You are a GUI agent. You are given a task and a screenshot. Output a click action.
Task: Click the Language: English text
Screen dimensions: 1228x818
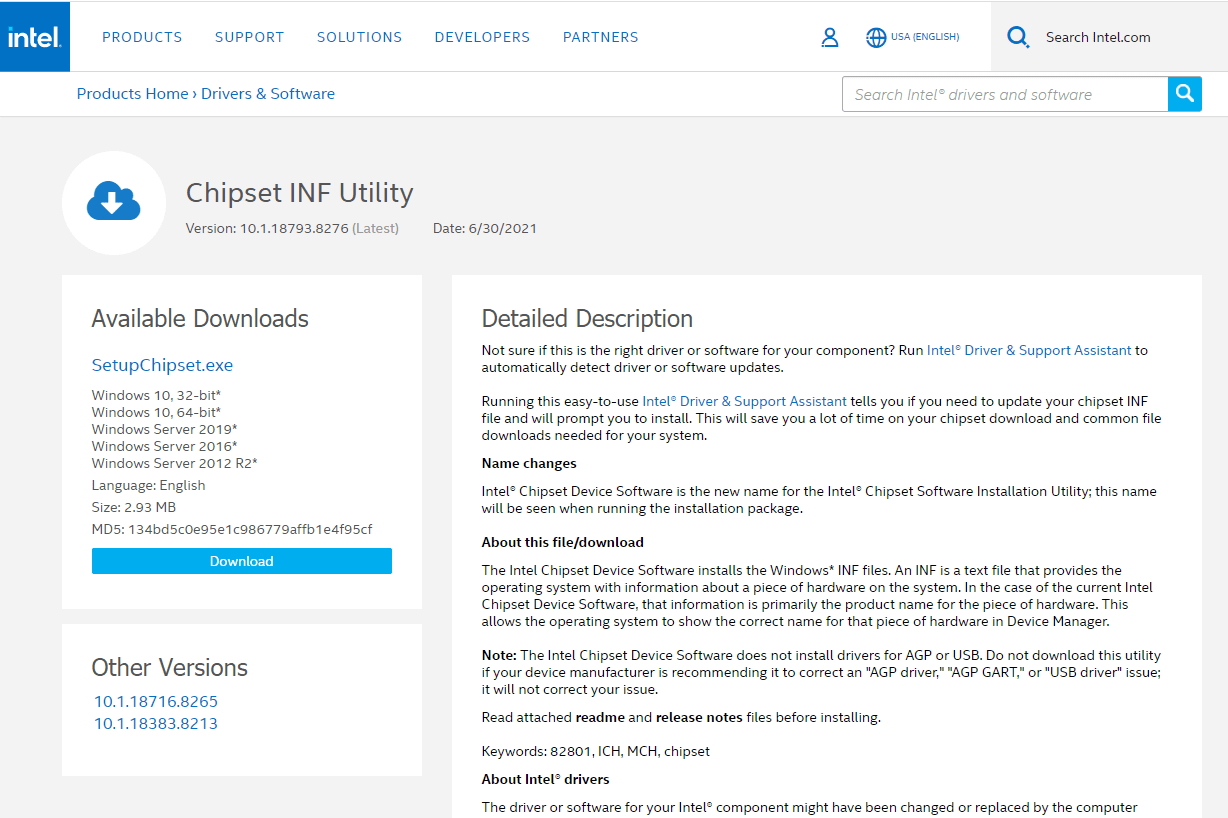[148, 485]
